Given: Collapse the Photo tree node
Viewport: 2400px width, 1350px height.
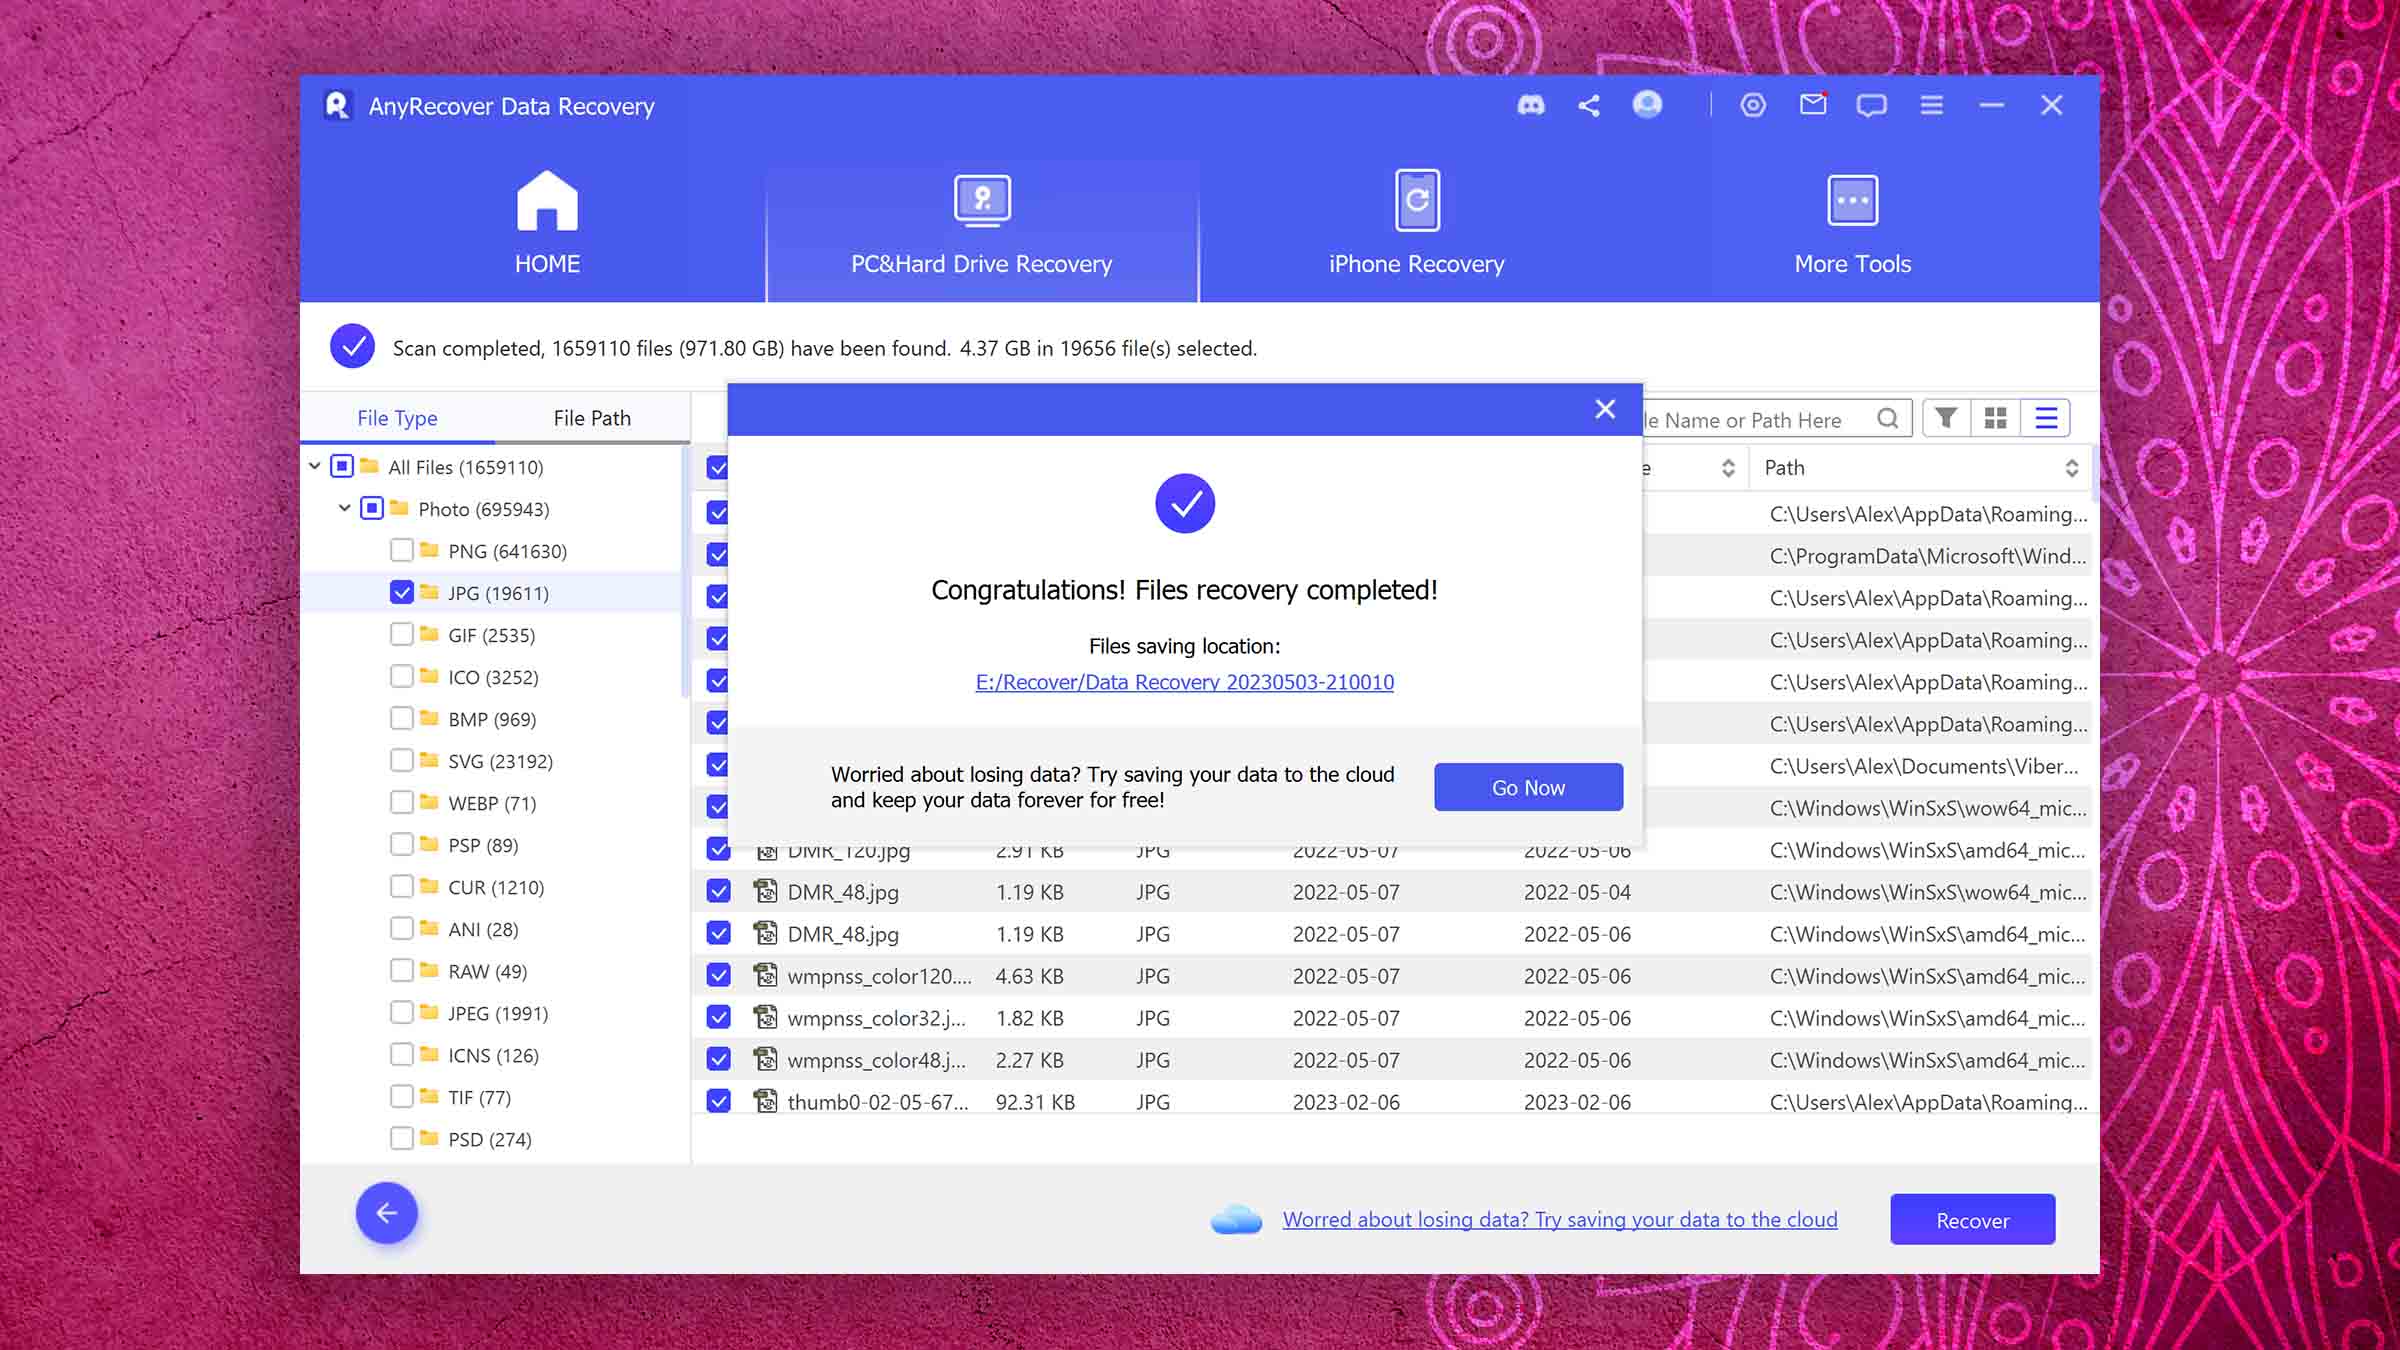Looking at the screenshot, I should (345, 508).
